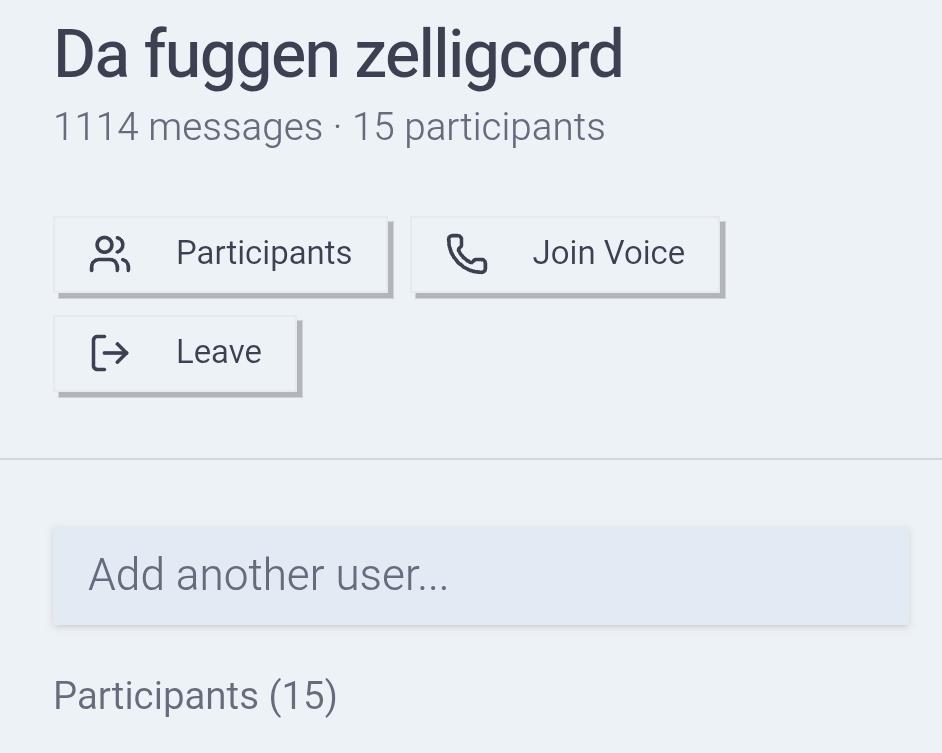Select the 'Participants (15)' section header

coord(195,695)
